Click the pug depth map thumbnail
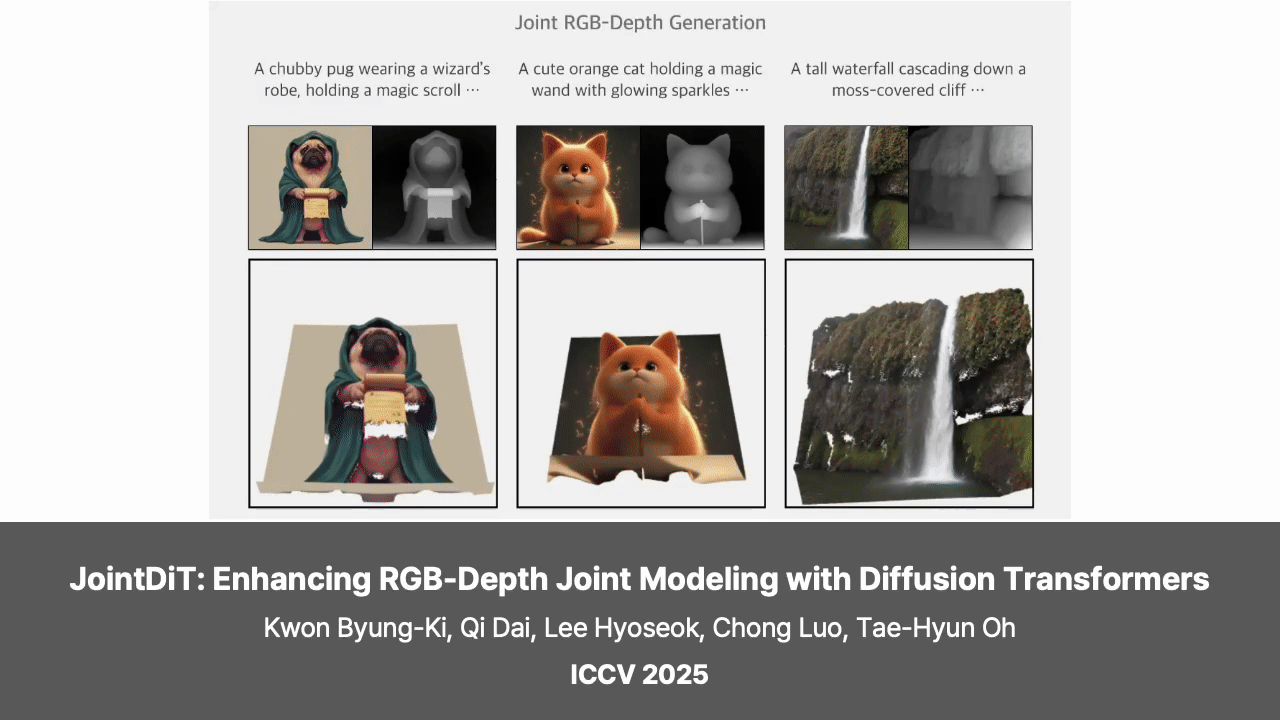The height and width of the screenshot is (720, 1280). pyautogui.click(x=434, y=187)
